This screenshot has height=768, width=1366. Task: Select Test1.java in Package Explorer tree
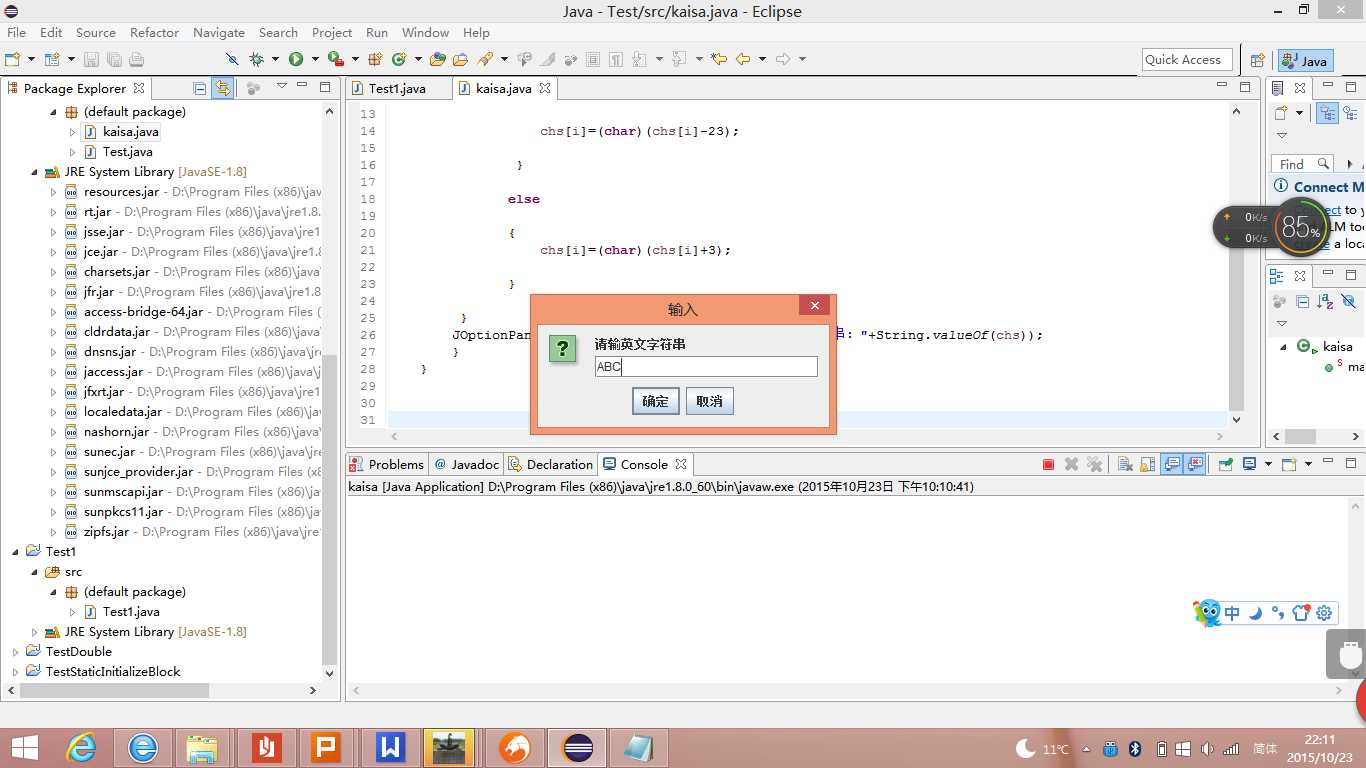tap(131, 612)
